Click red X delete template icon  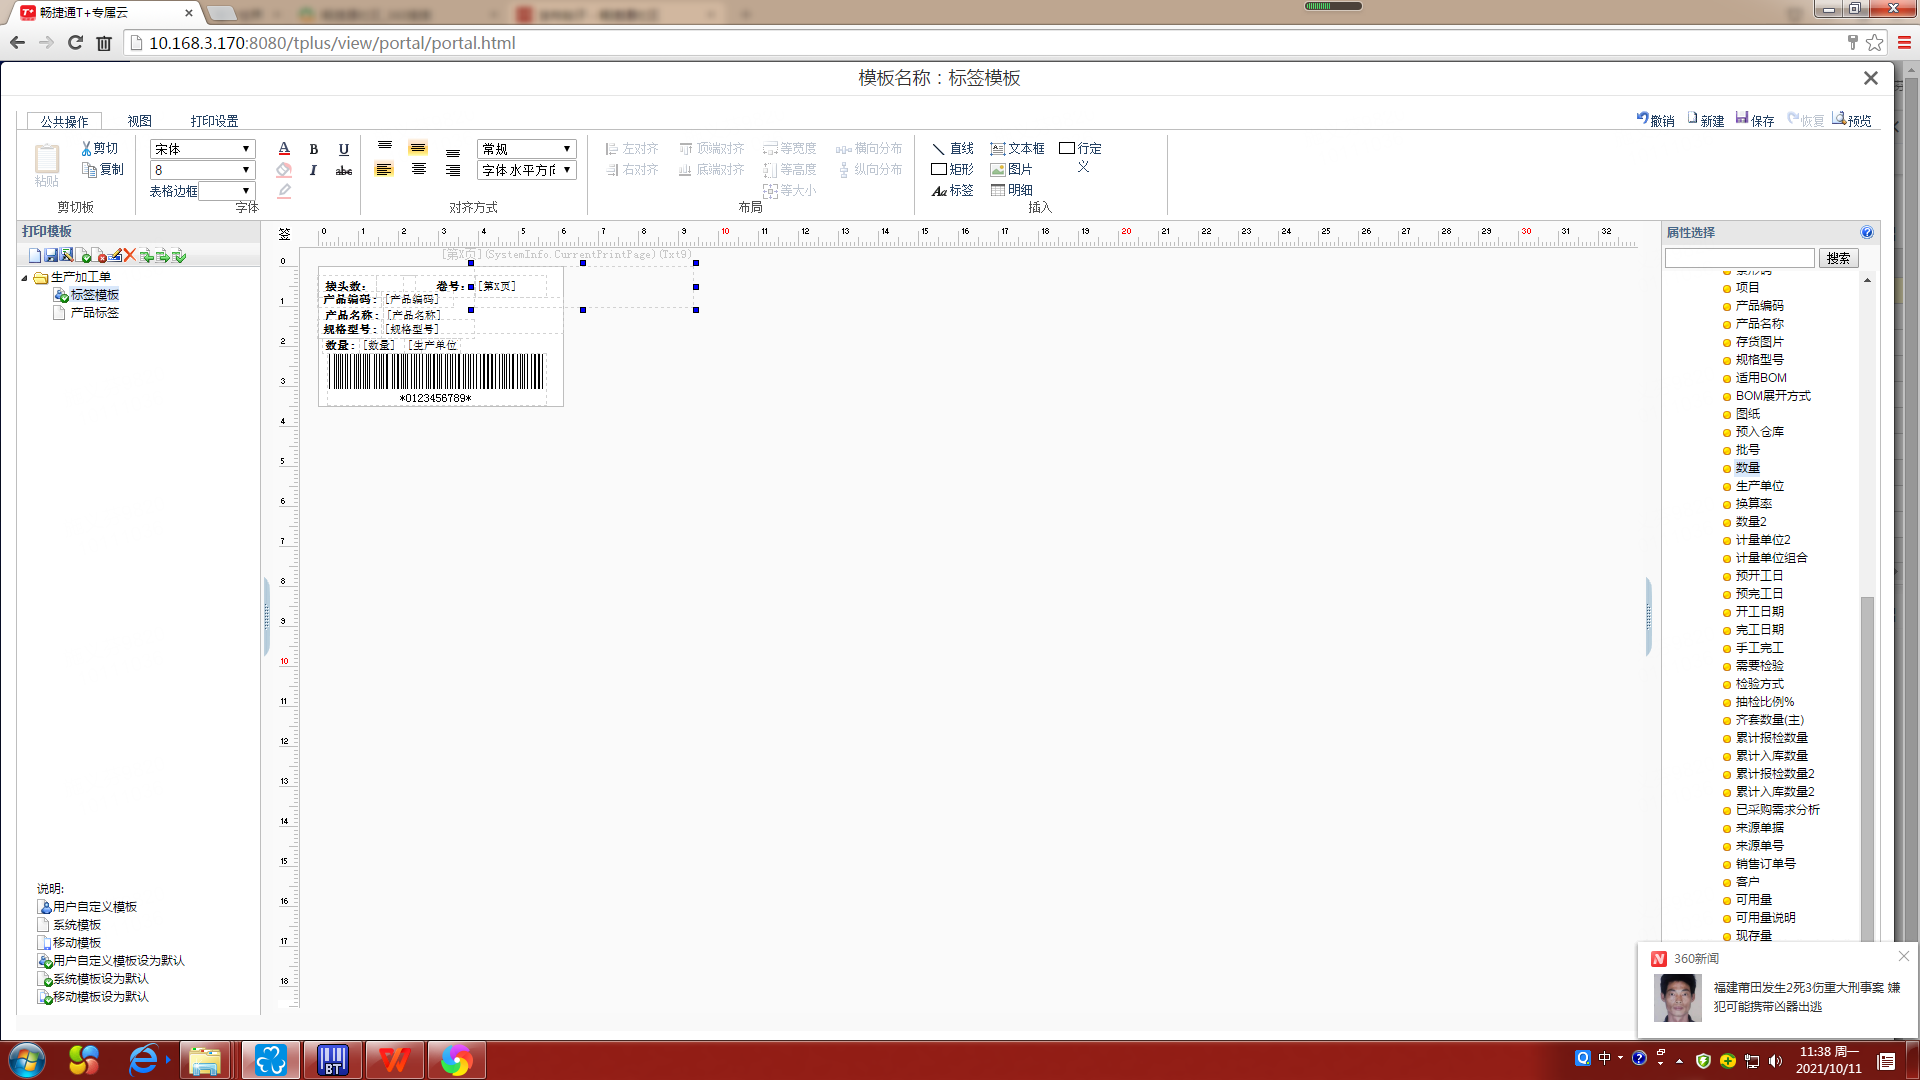(129, 256)
